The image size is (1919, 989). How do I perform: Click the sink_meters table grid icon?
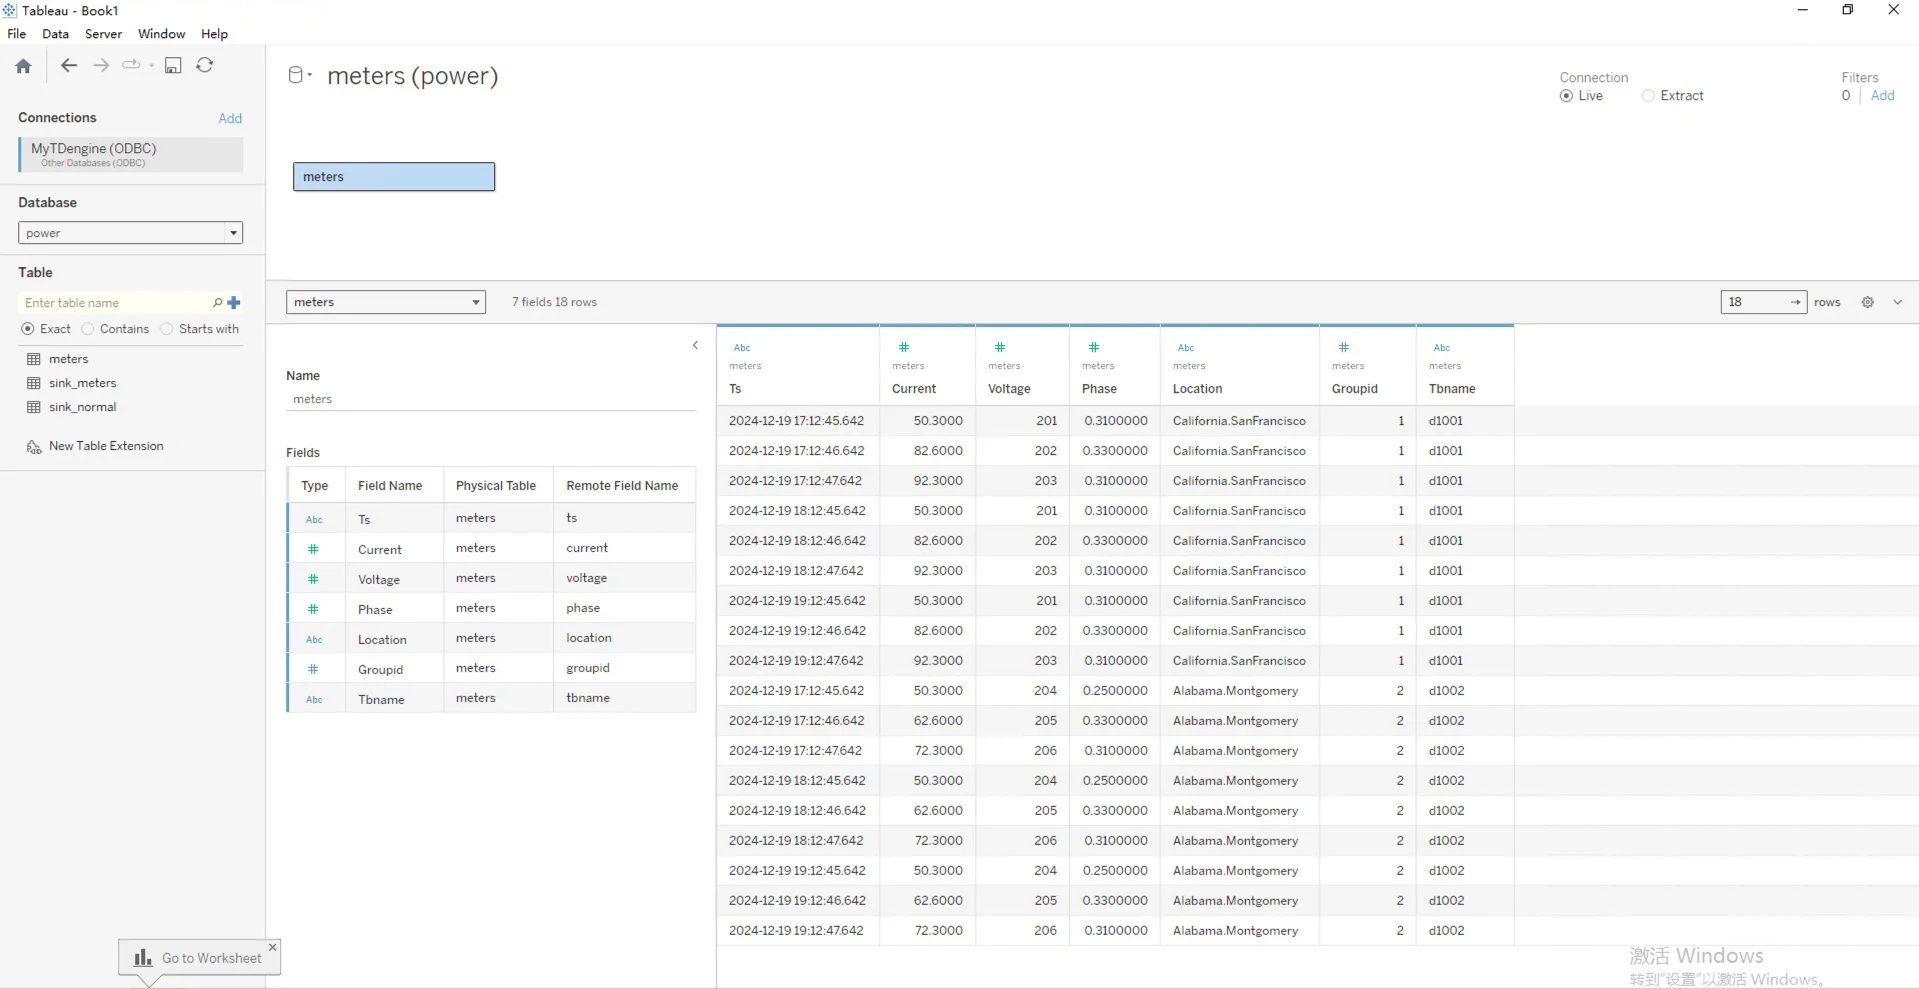click(x=34, y=383)
